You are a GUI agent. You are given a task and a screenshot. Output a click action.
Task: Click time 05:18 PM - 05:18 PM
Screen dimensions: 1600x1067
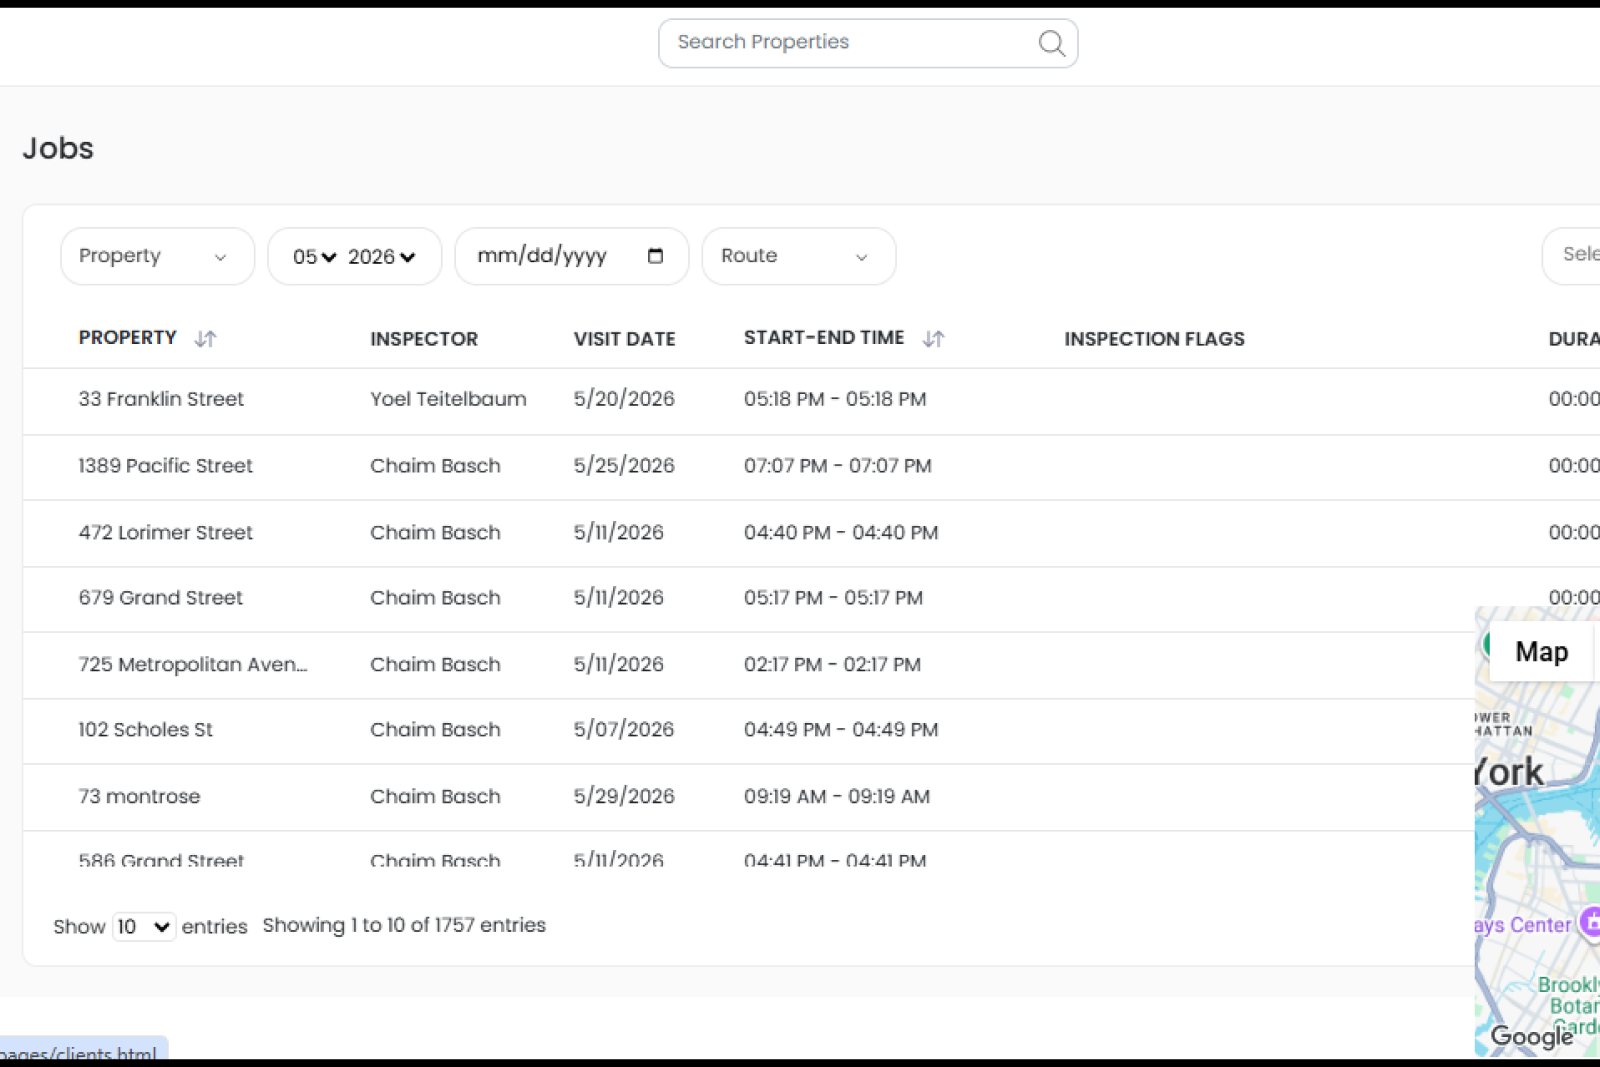click(x=835, y=399)
